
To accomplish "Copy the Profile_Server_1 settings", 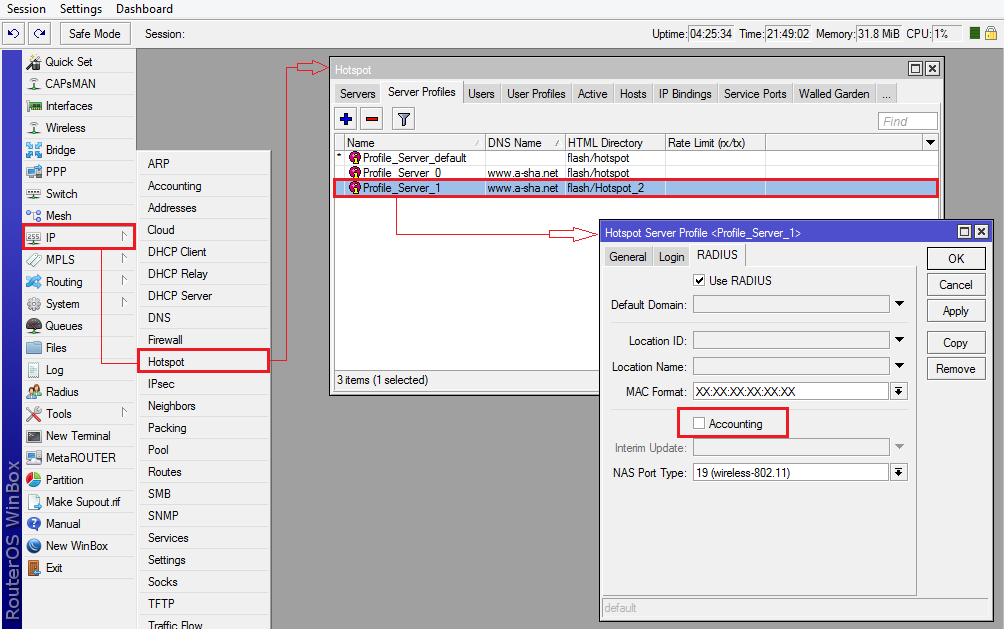I will [x=955, y=342].
